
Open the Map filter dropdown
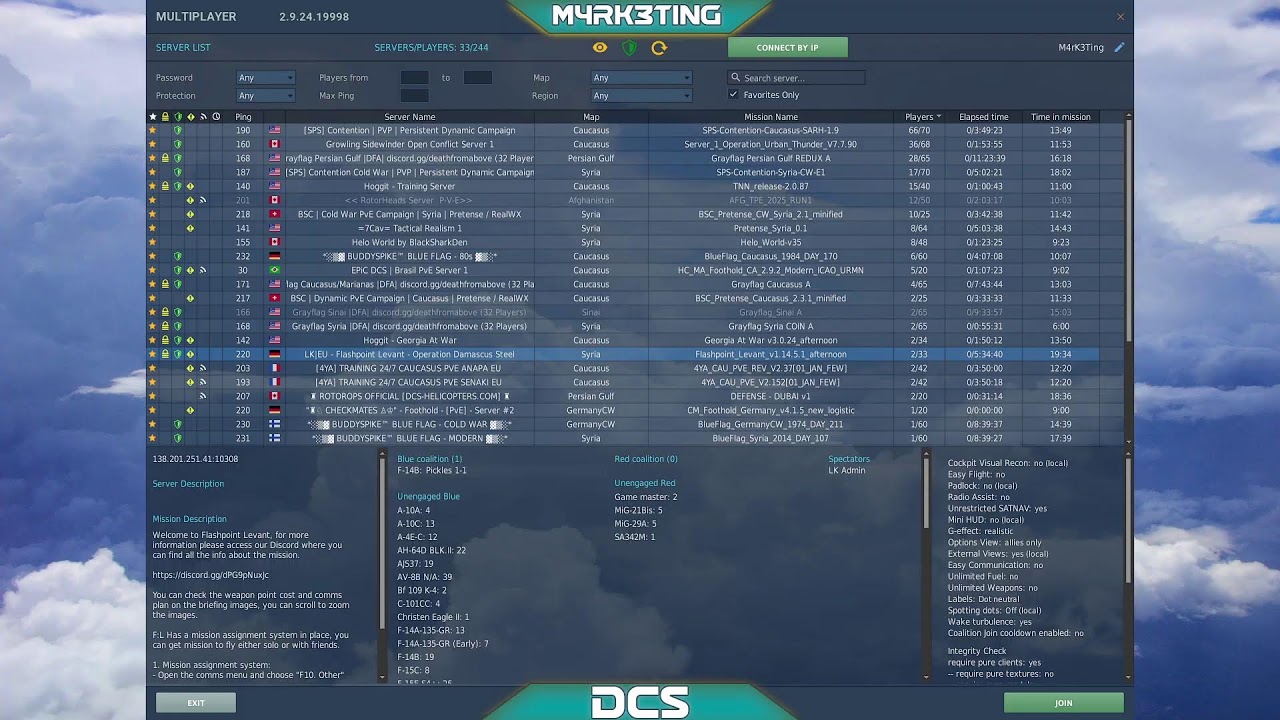(x=641, y=78)
